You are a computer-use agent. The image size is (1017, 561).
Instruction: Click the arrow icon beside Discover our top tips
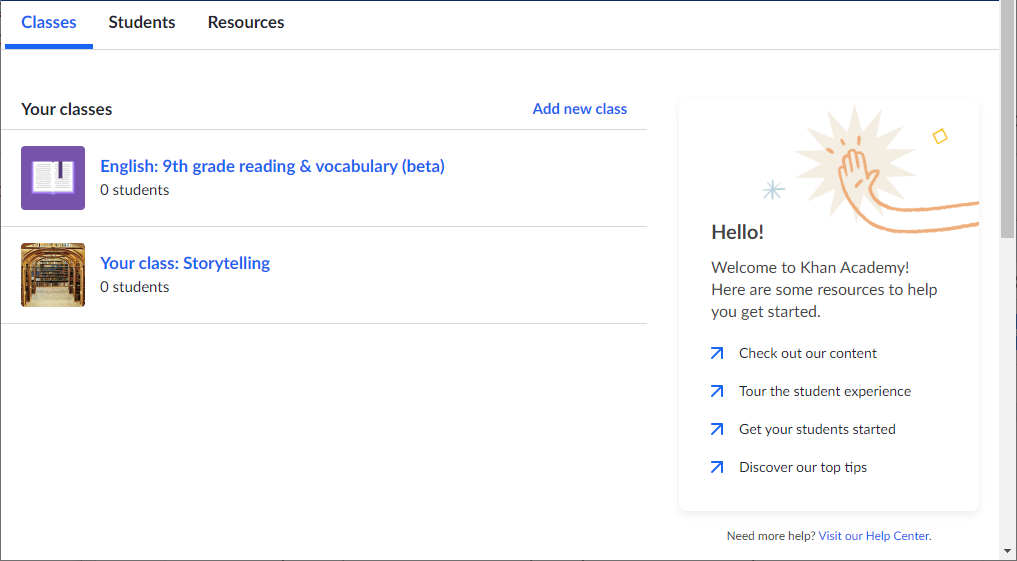tap(717, 467)
